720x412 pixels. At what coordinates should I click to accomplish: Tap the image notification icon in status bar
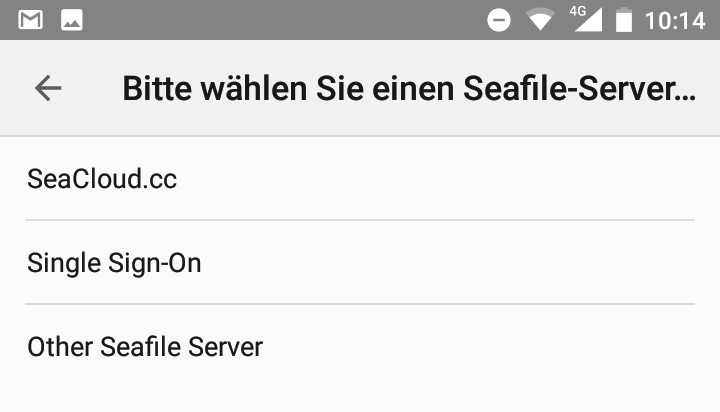tap(72, 20)
